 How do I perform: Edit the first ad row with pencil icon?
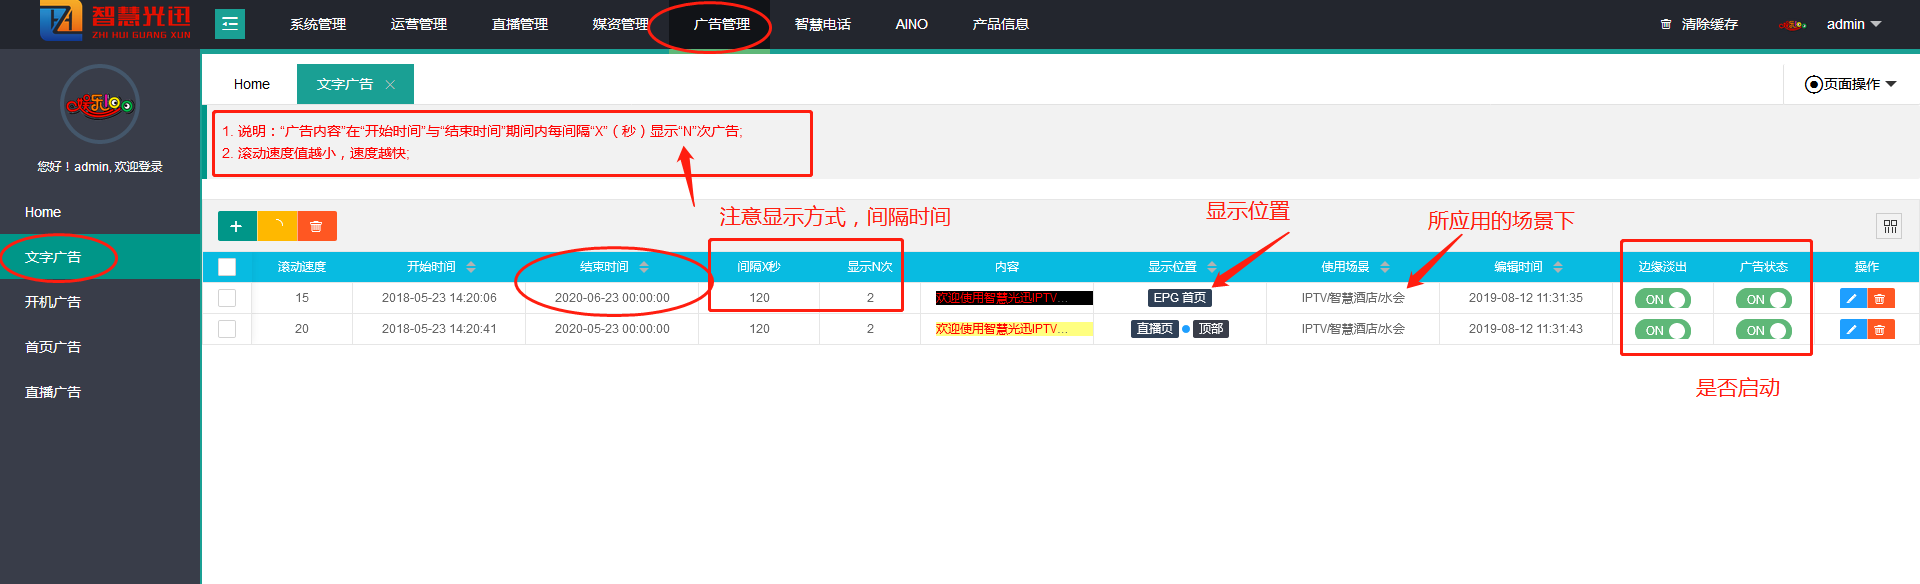click(x=1852, y=298)
